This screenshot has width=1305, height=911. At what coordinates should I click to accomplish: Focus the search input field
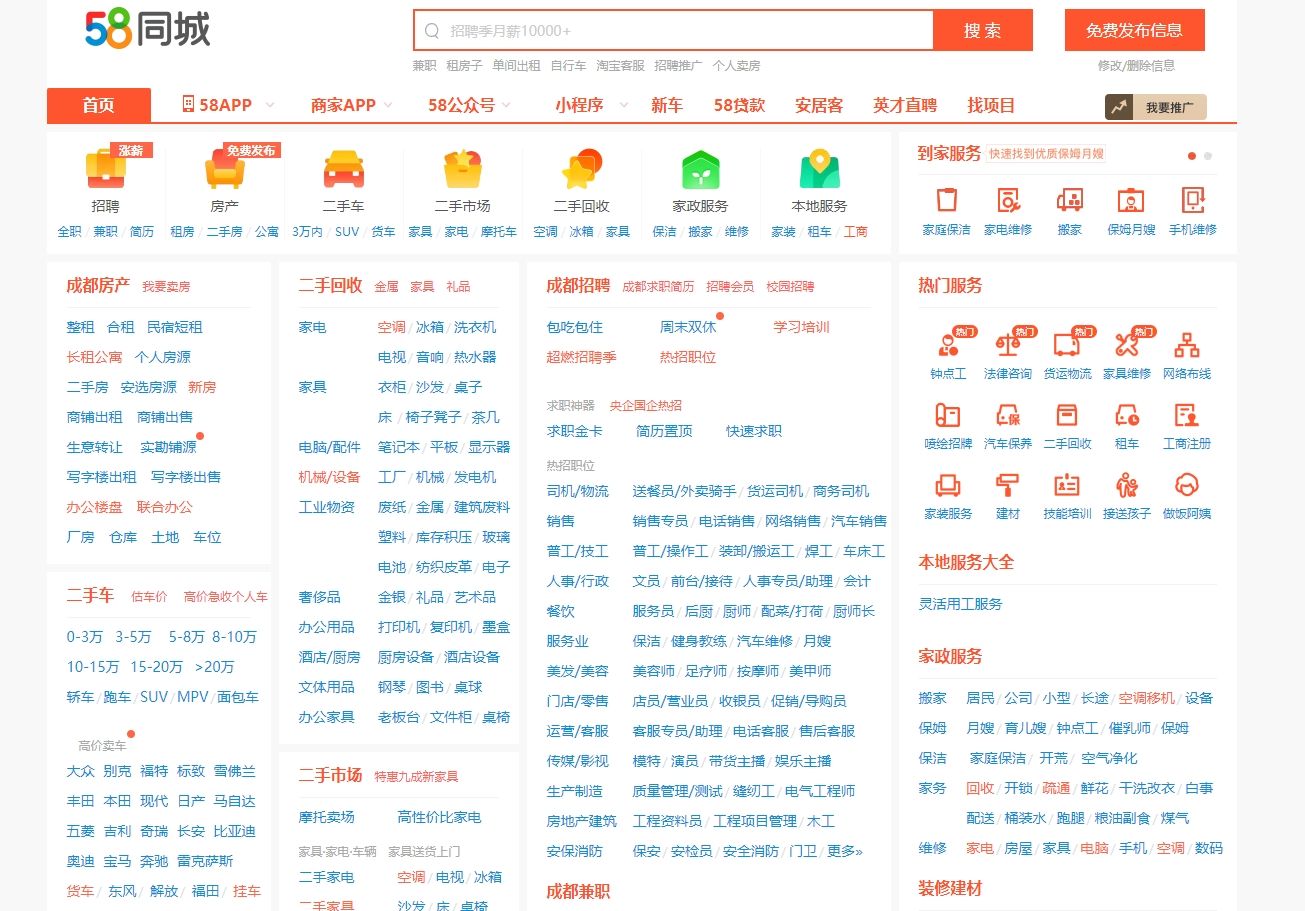[x=673, y=30]
